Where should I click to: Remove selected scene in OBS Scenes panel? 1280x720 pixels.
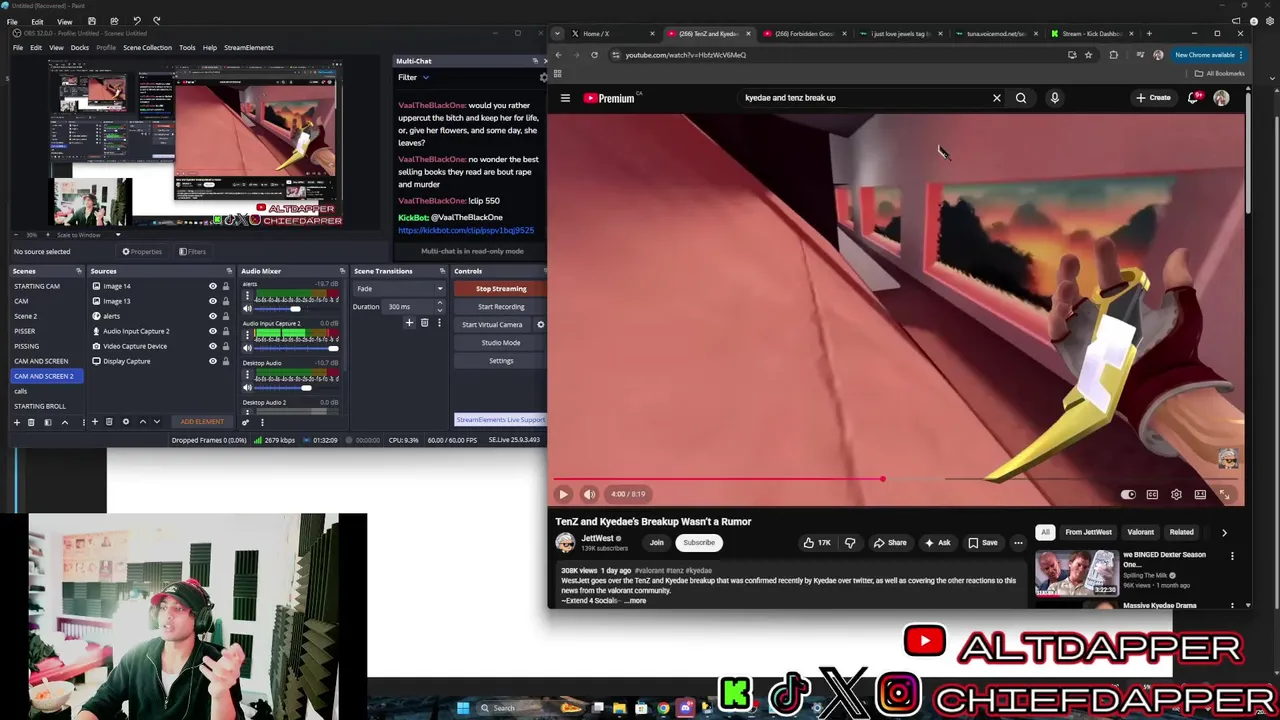coord(31,422)
